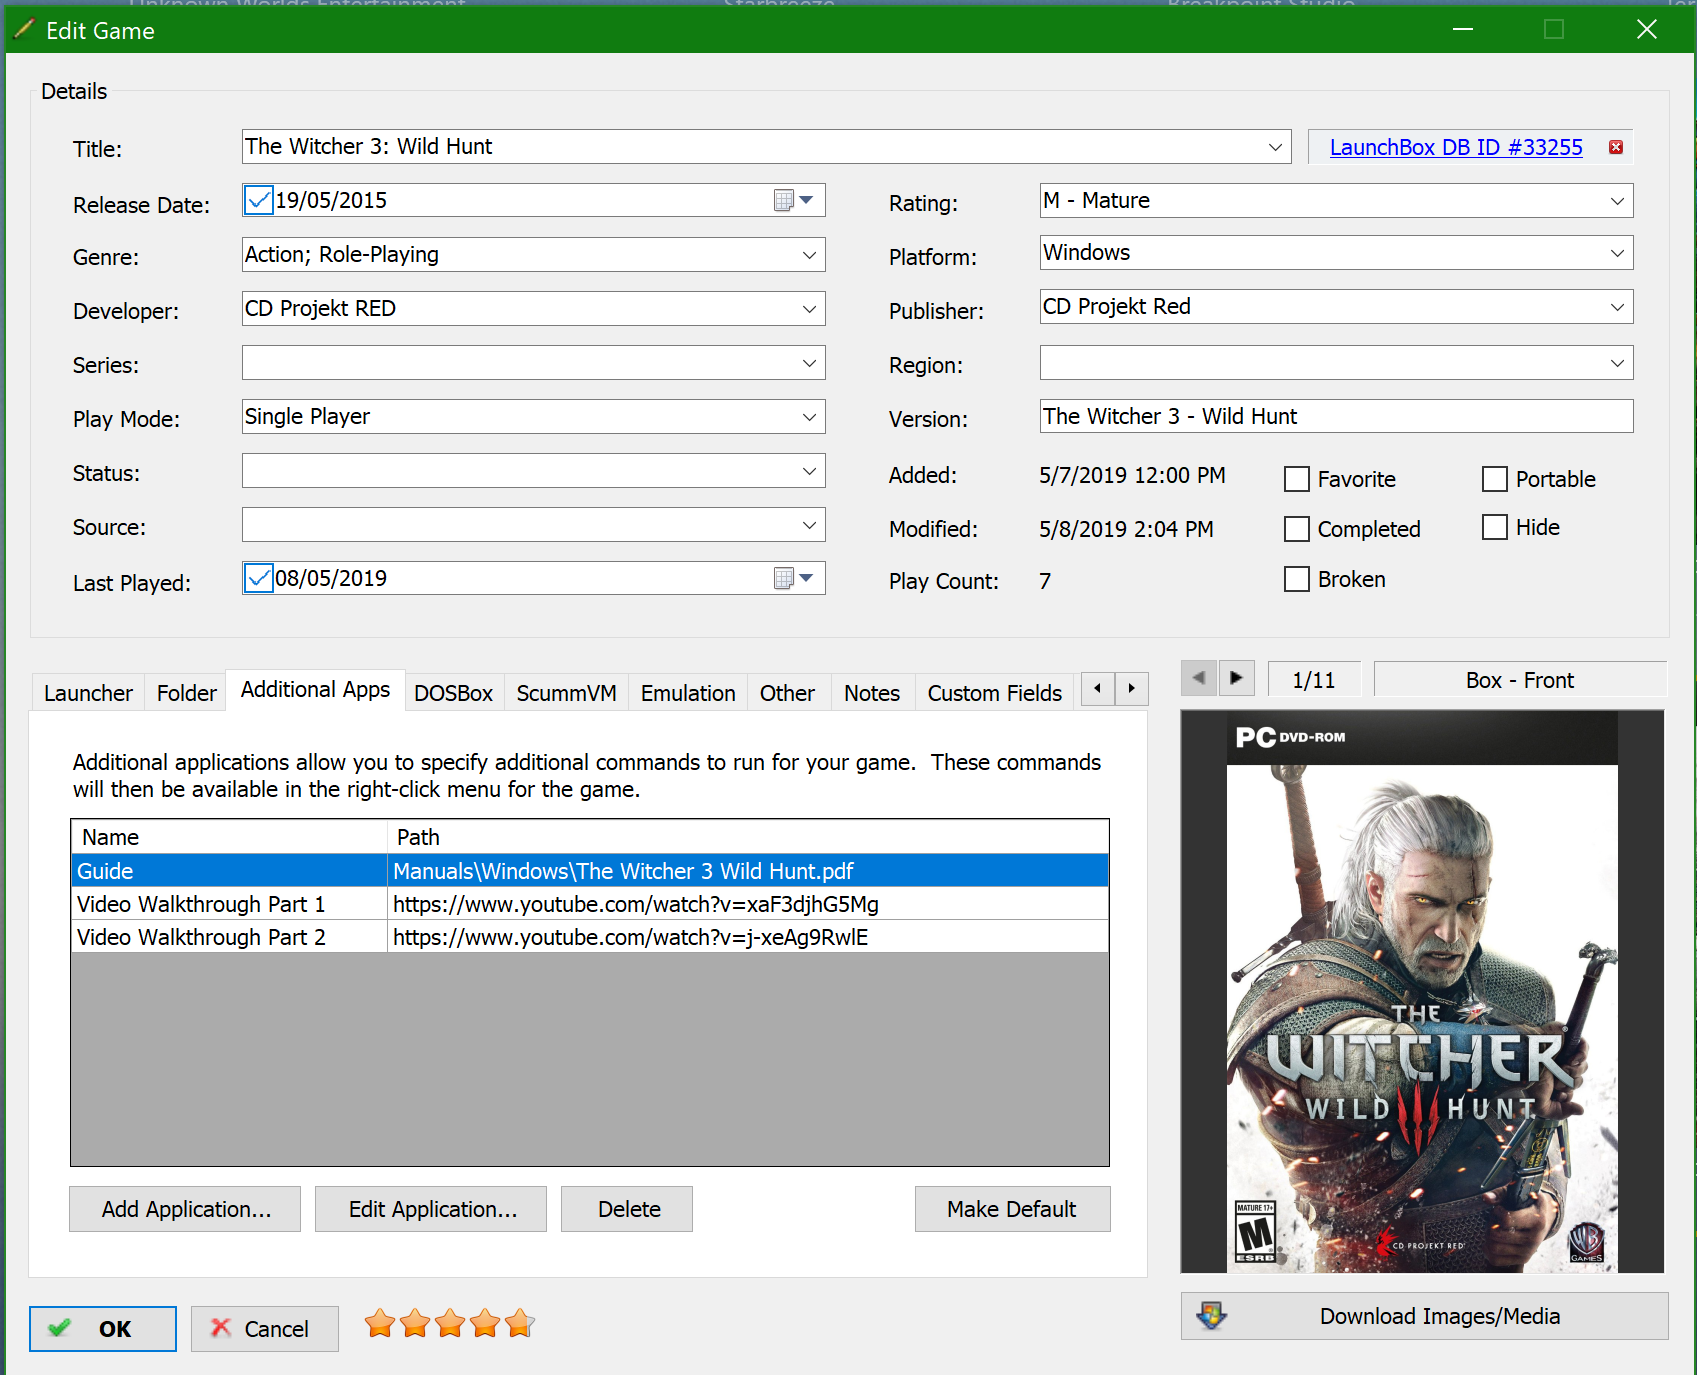Screen dimensions: 1697x1375
Task: Set rating to three stars
Action: pyautogui.click(x=450, y=1324)
